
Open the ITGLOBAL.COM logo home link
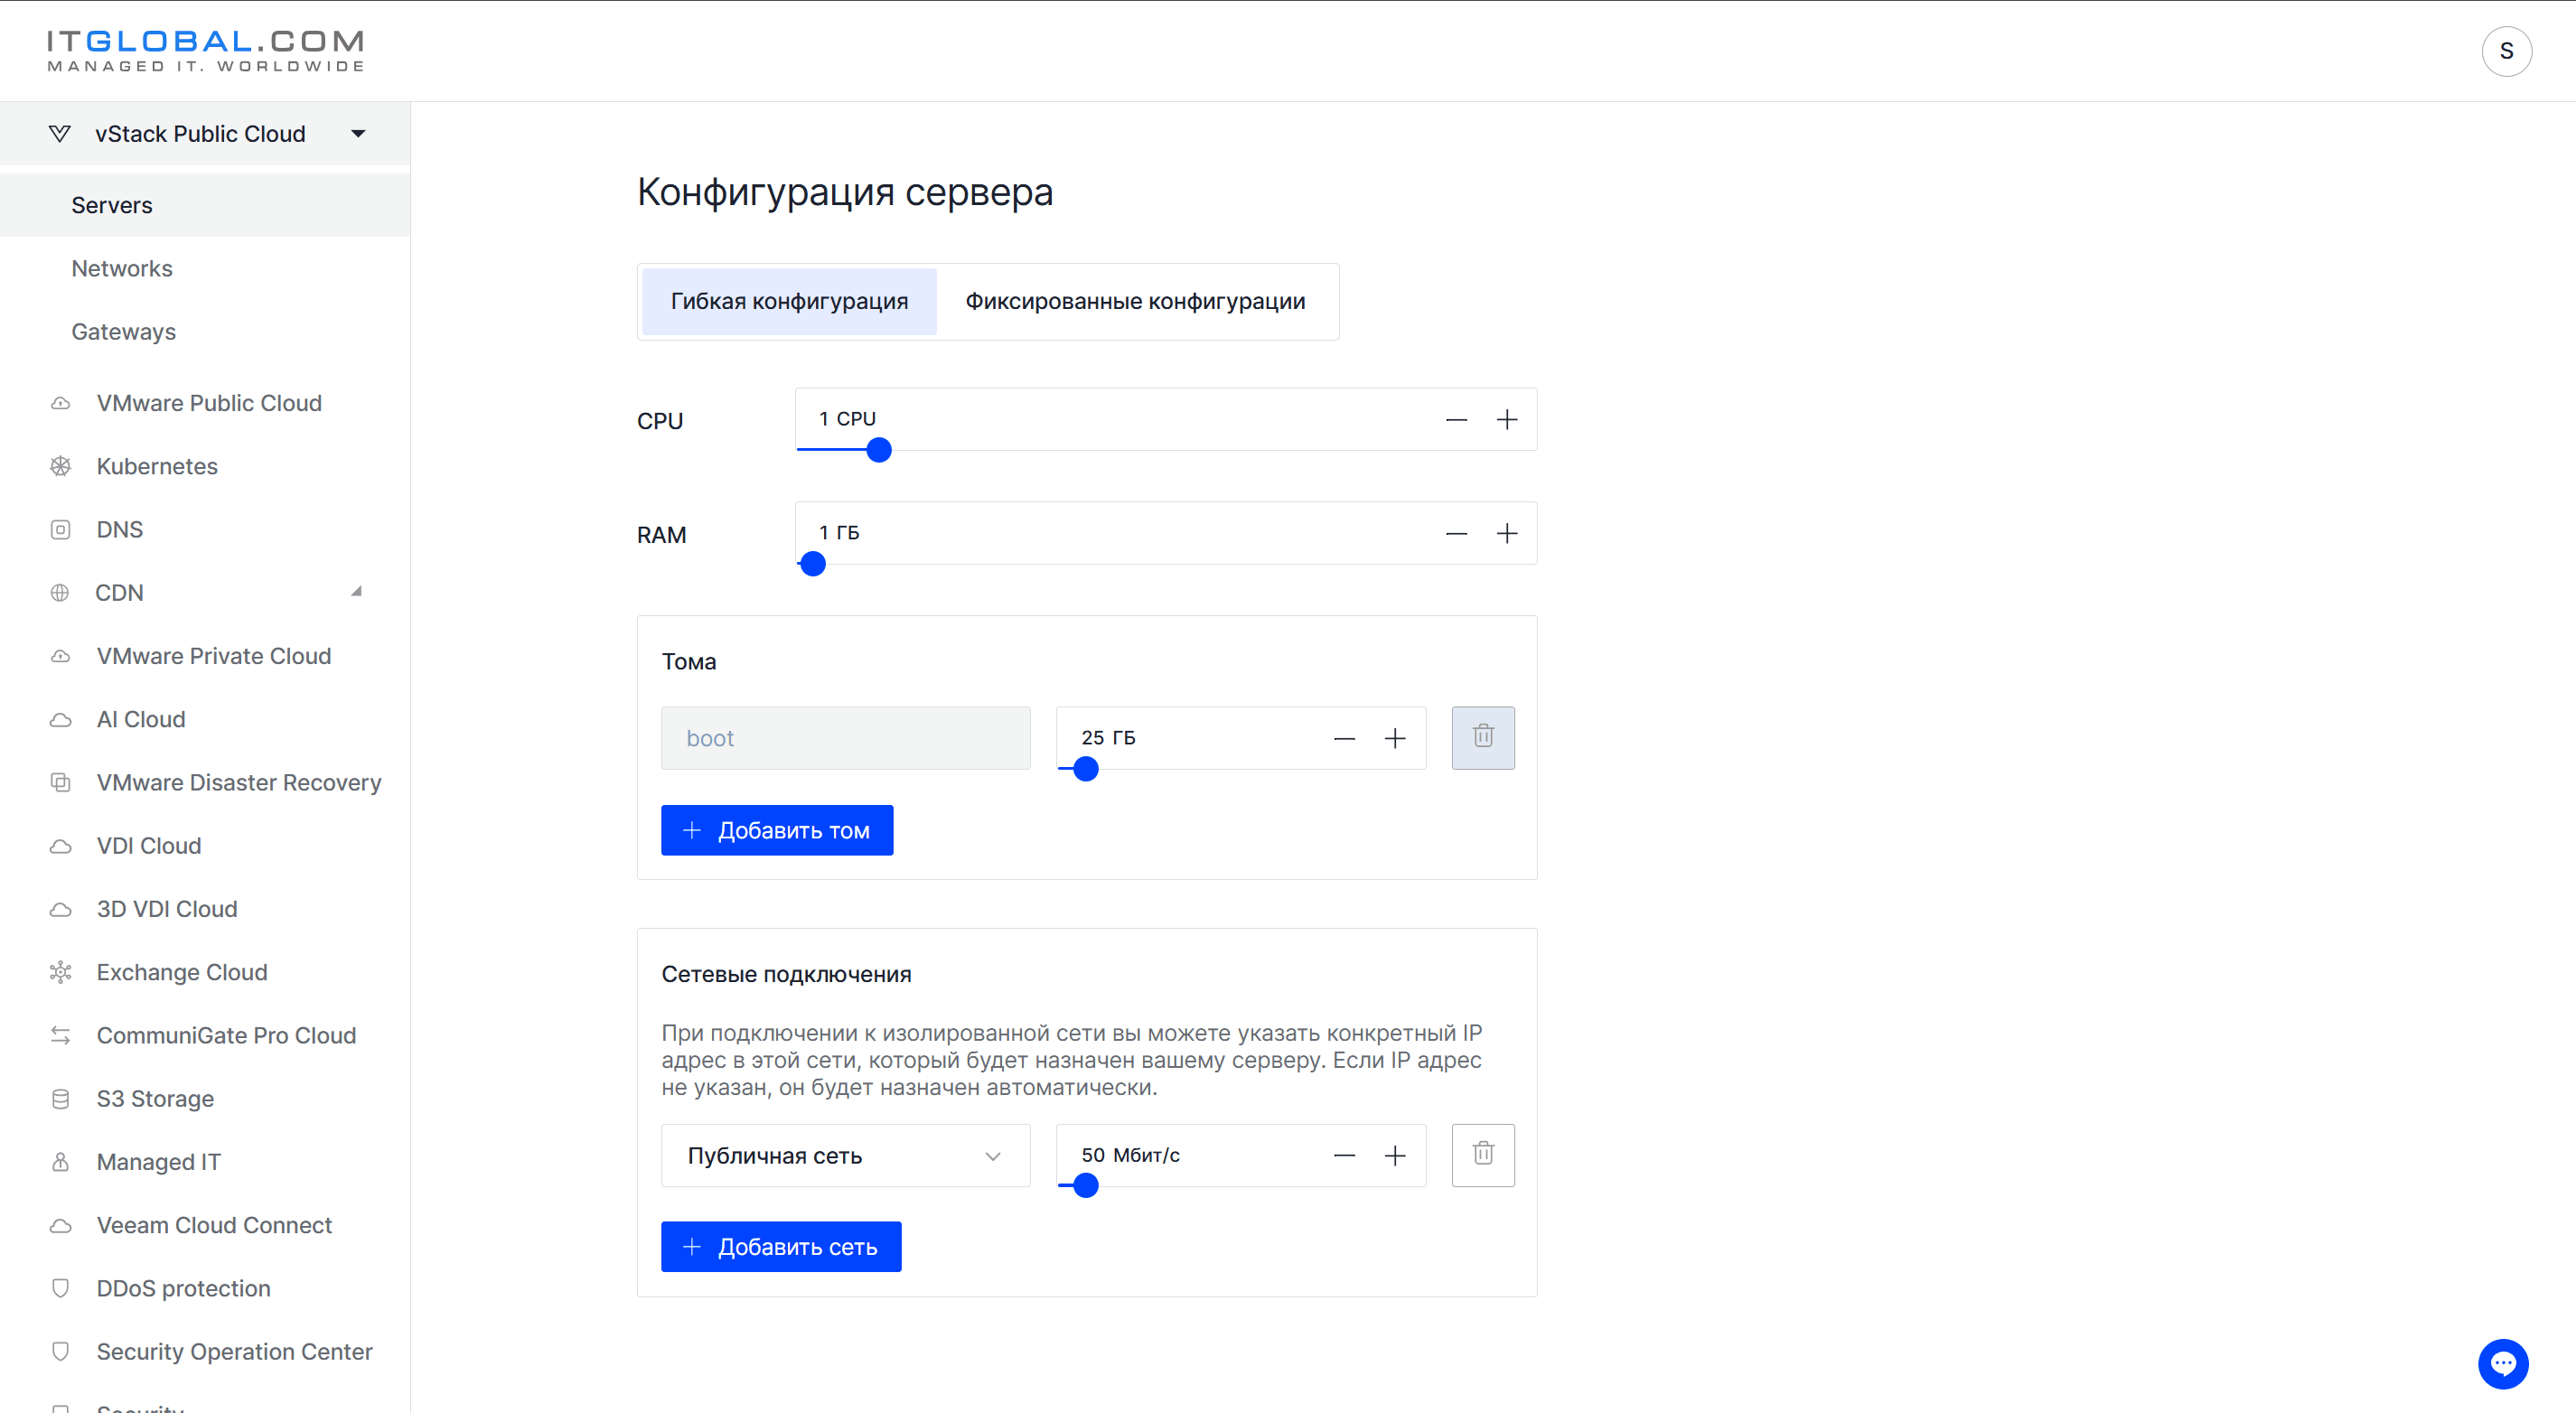coord(206,51)
